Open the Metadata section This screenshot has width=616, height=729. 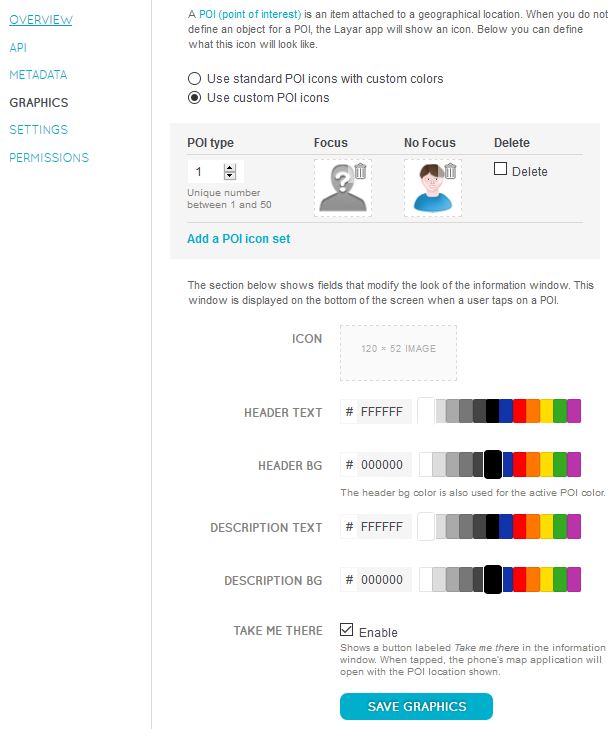pyautogui.click(x=38, y=75)
